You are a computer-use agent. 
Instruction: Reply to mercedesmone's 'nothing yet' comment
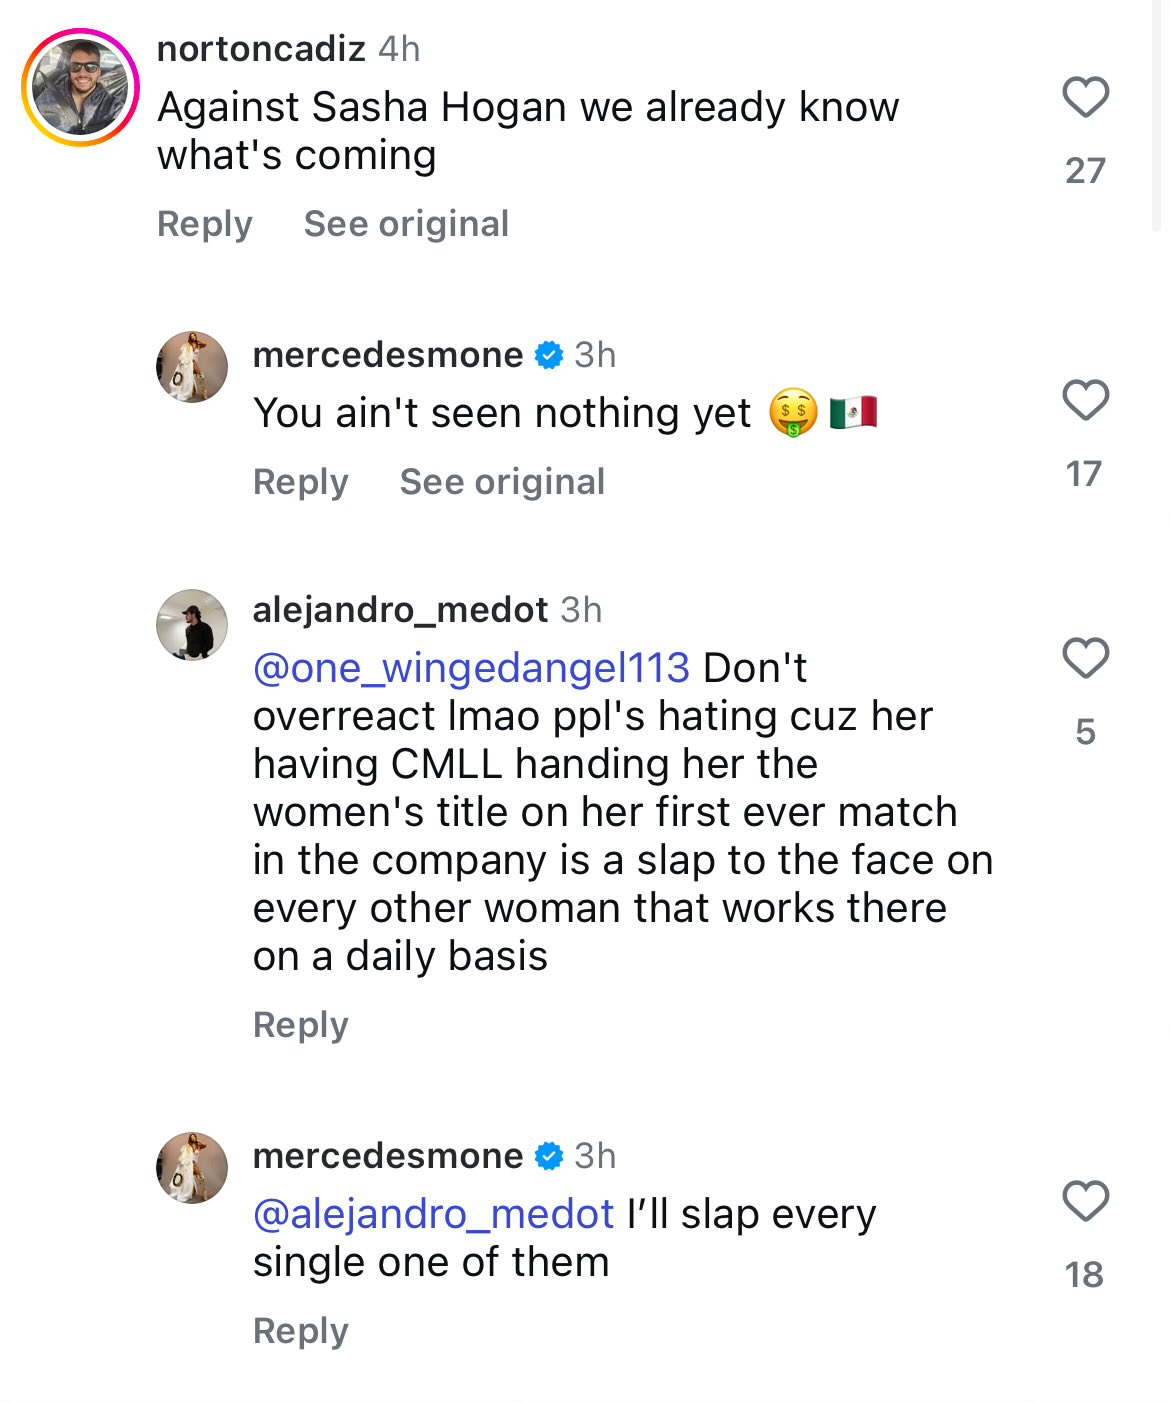click(300, 482)
